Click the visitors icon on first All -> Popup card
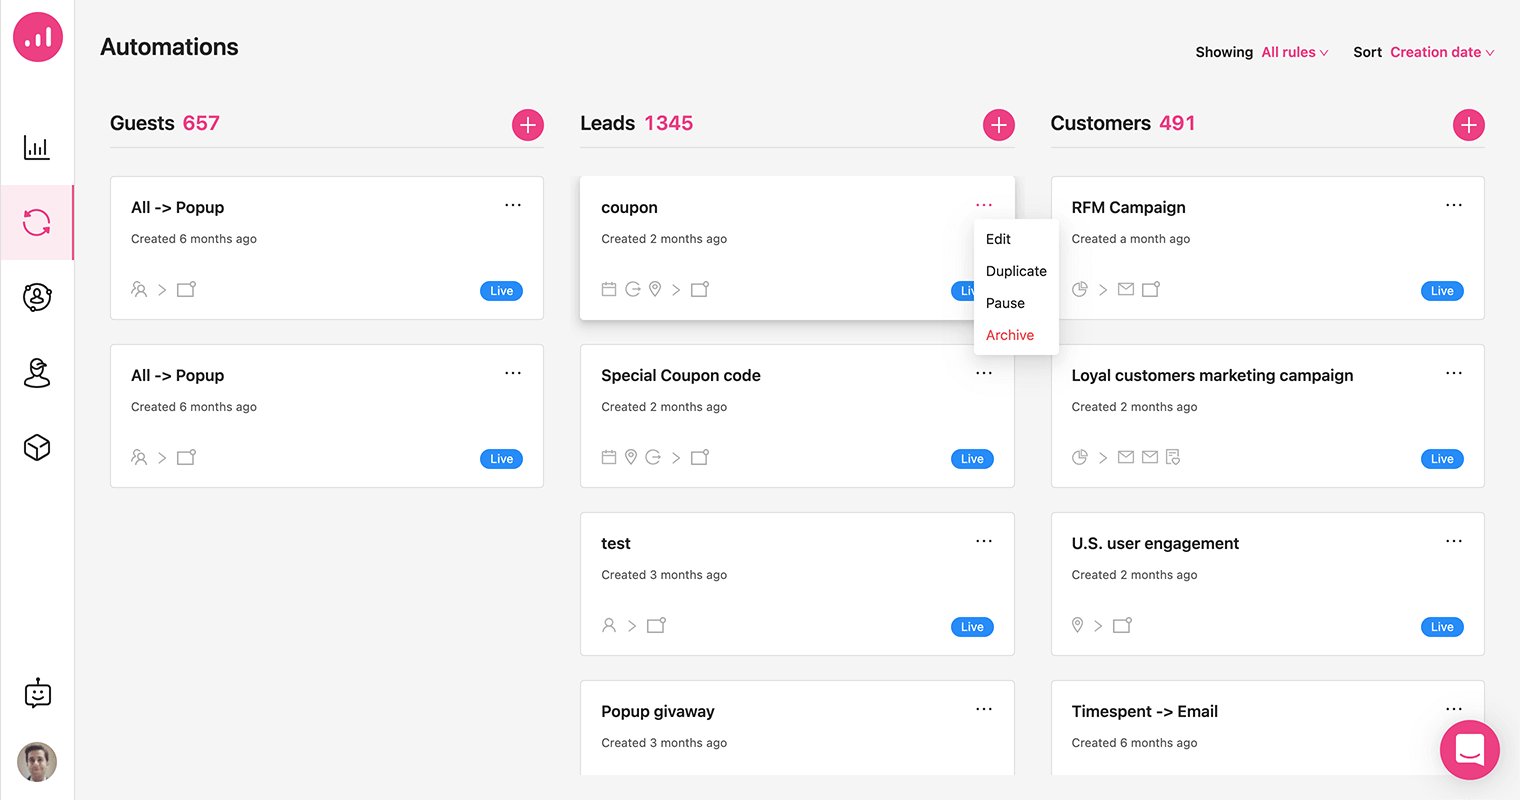 click(139, 289)
